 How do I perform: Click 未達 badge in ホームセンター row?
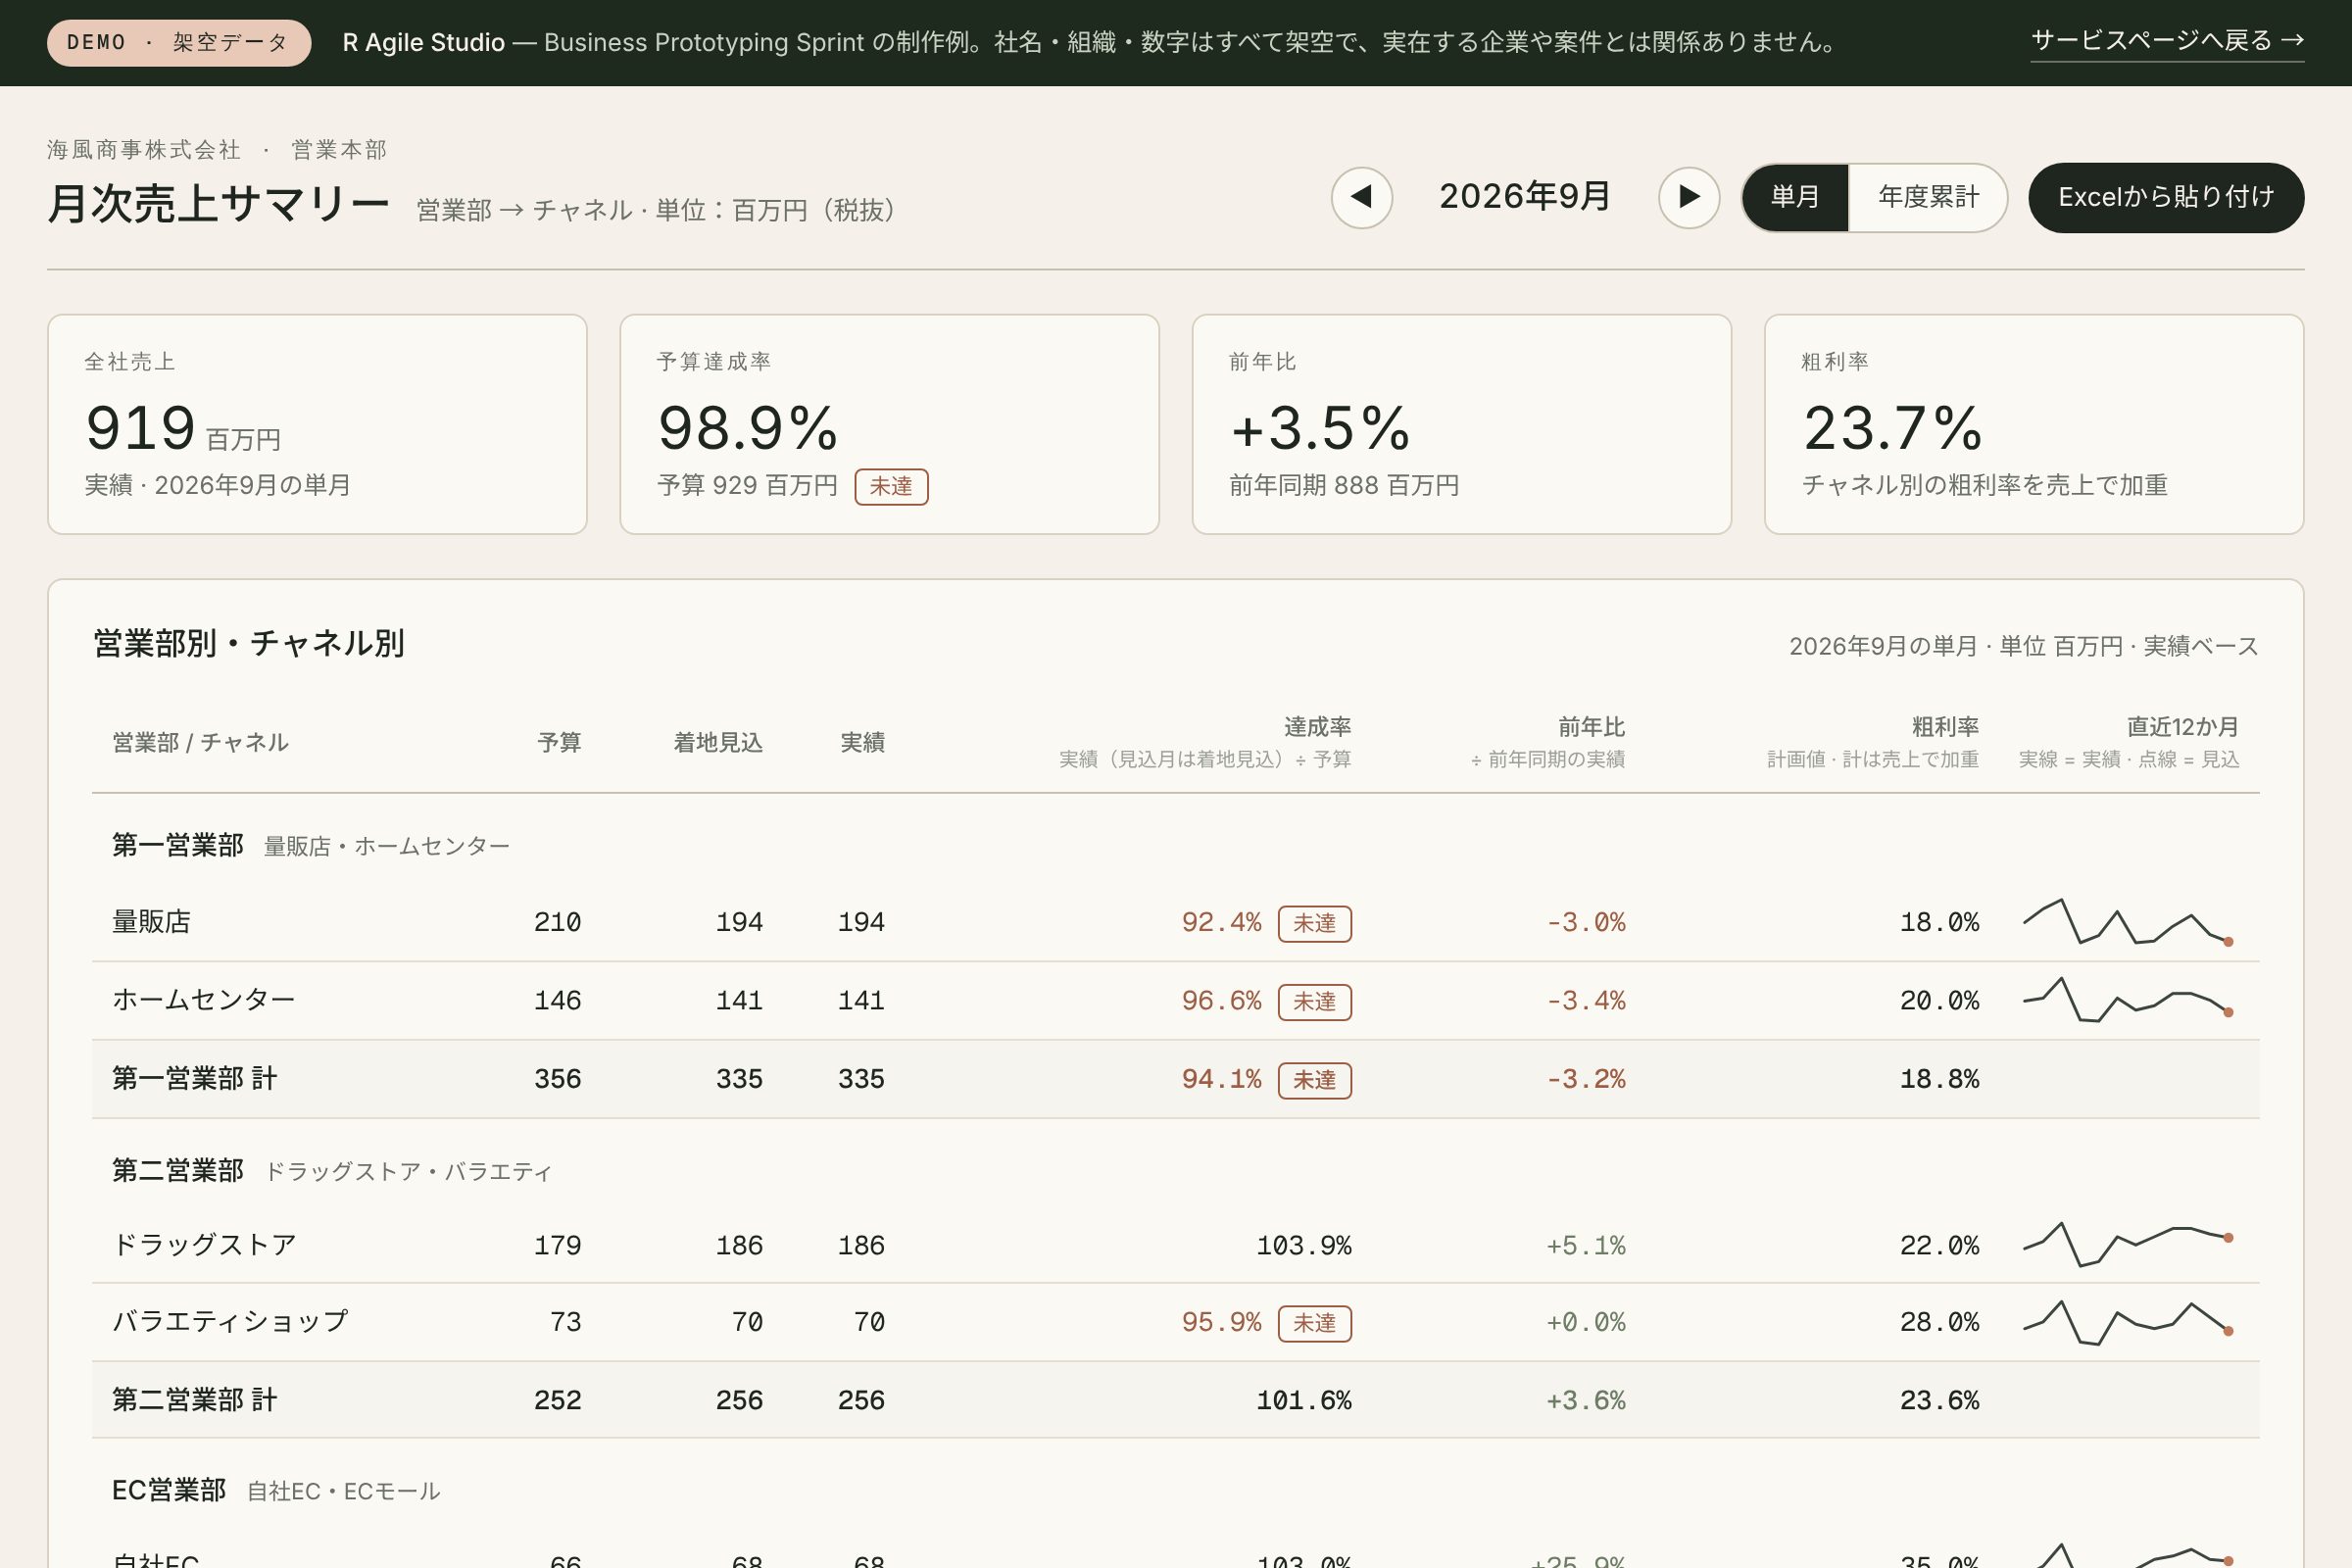1315,1002
